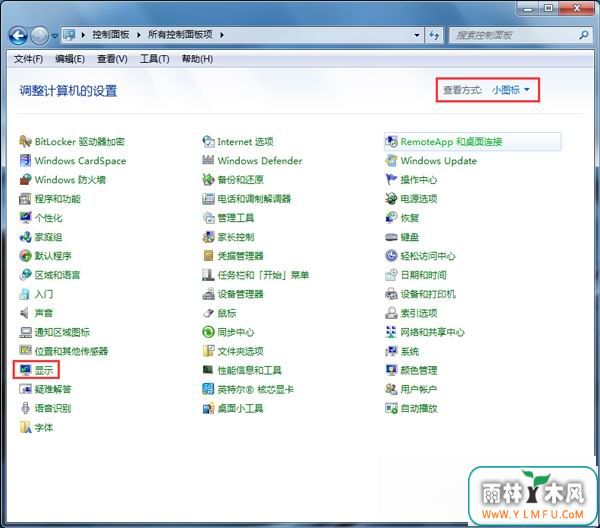Open the 默认程序 icon

click(25, 256)
